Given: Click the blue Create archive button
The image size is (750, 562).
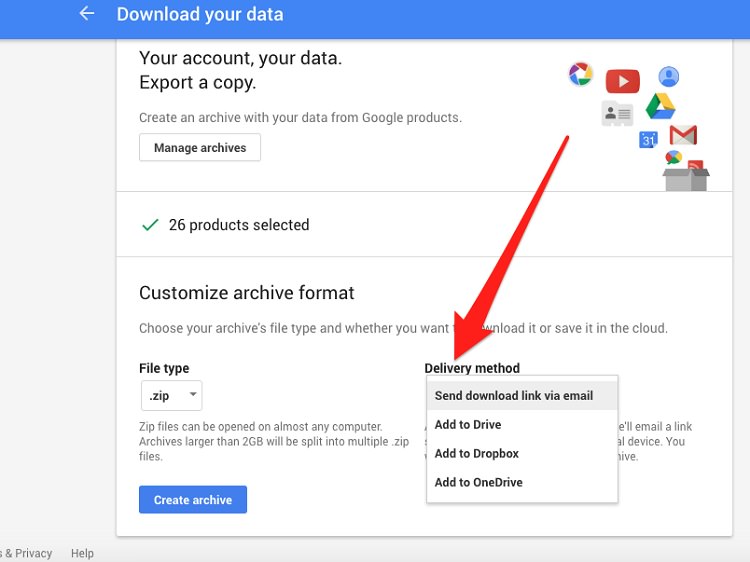Looking at the screenshot, I should pos(193,500).
